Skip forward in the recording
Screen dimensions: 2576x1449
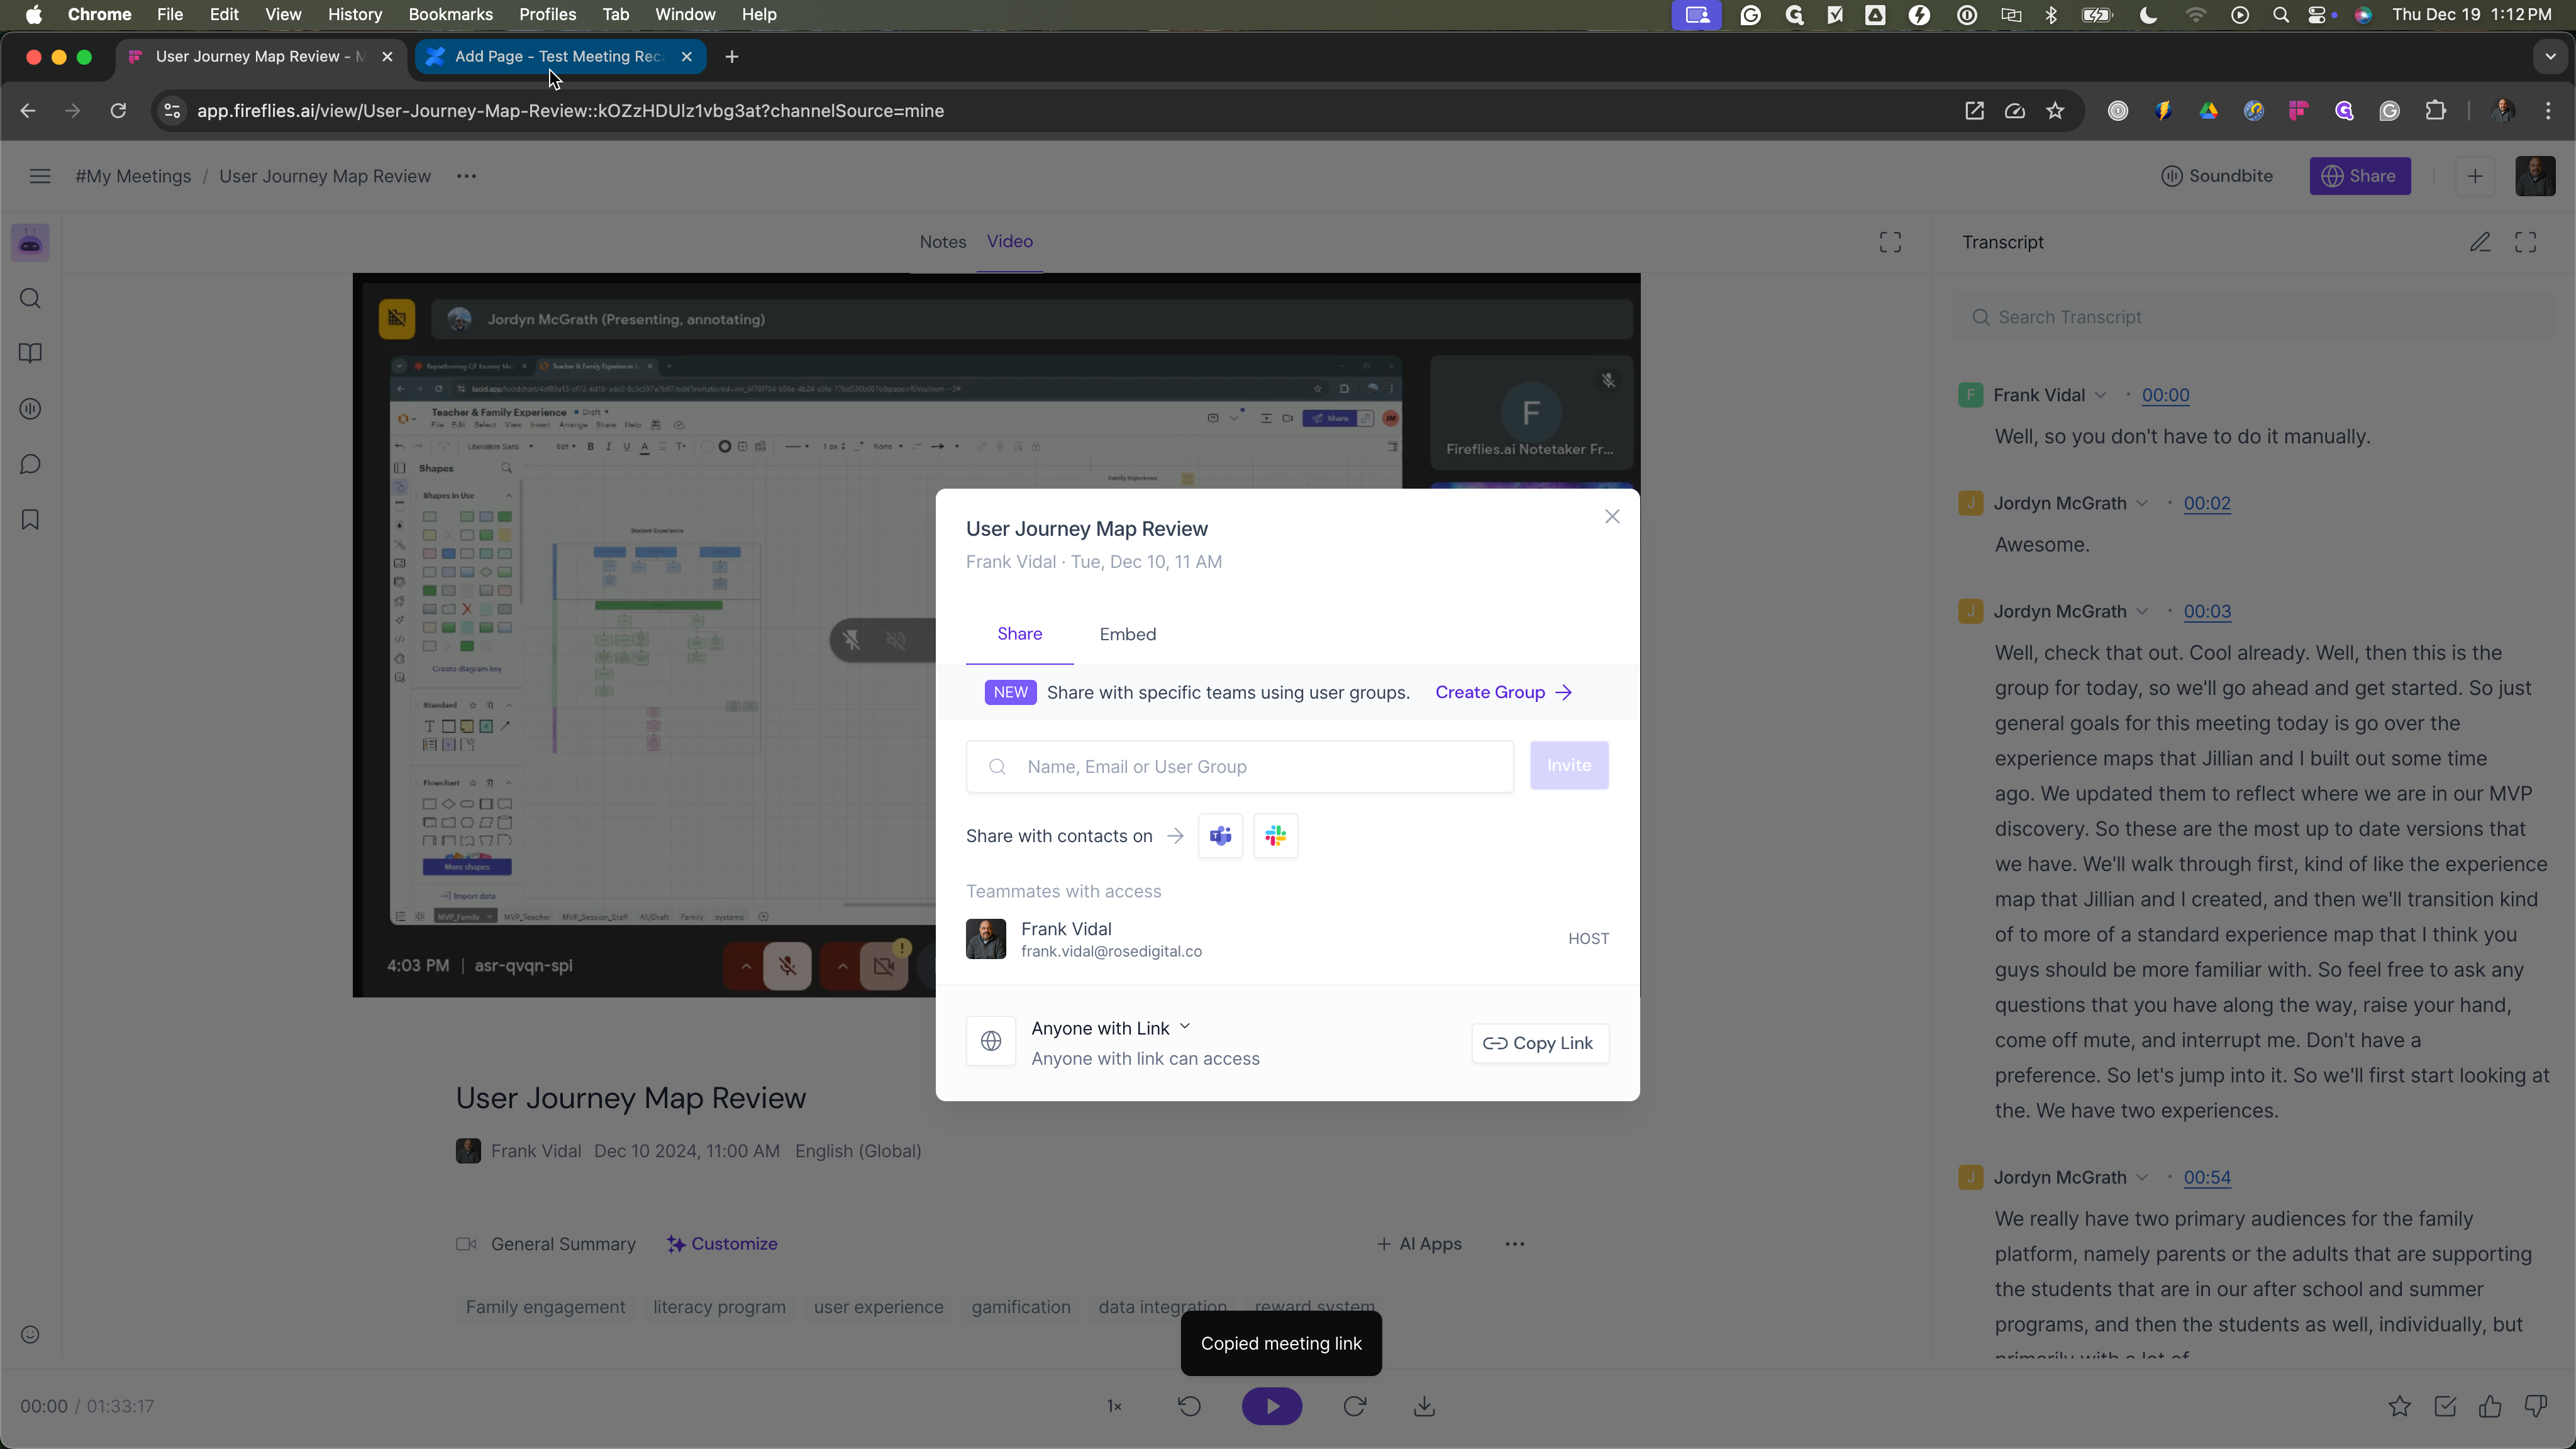click(1355, 1406)
